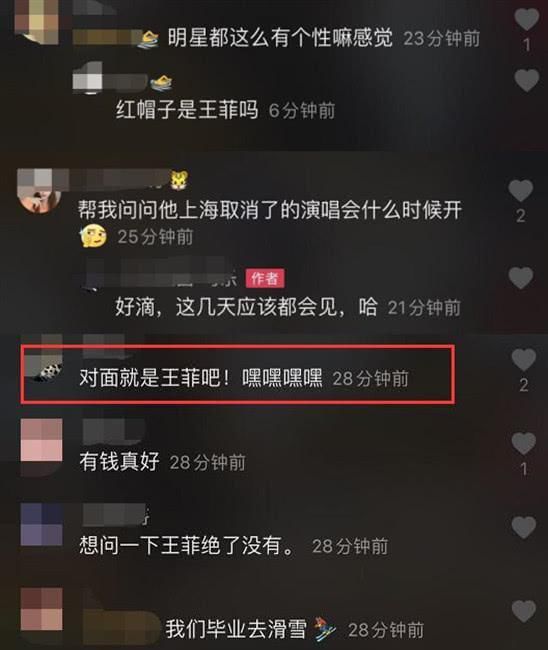Reply to comment 对面就是王菲吧！嘿嘿嘿嘿
The height and width of the screenshot is (650, 548).
(x=200, y=377)
